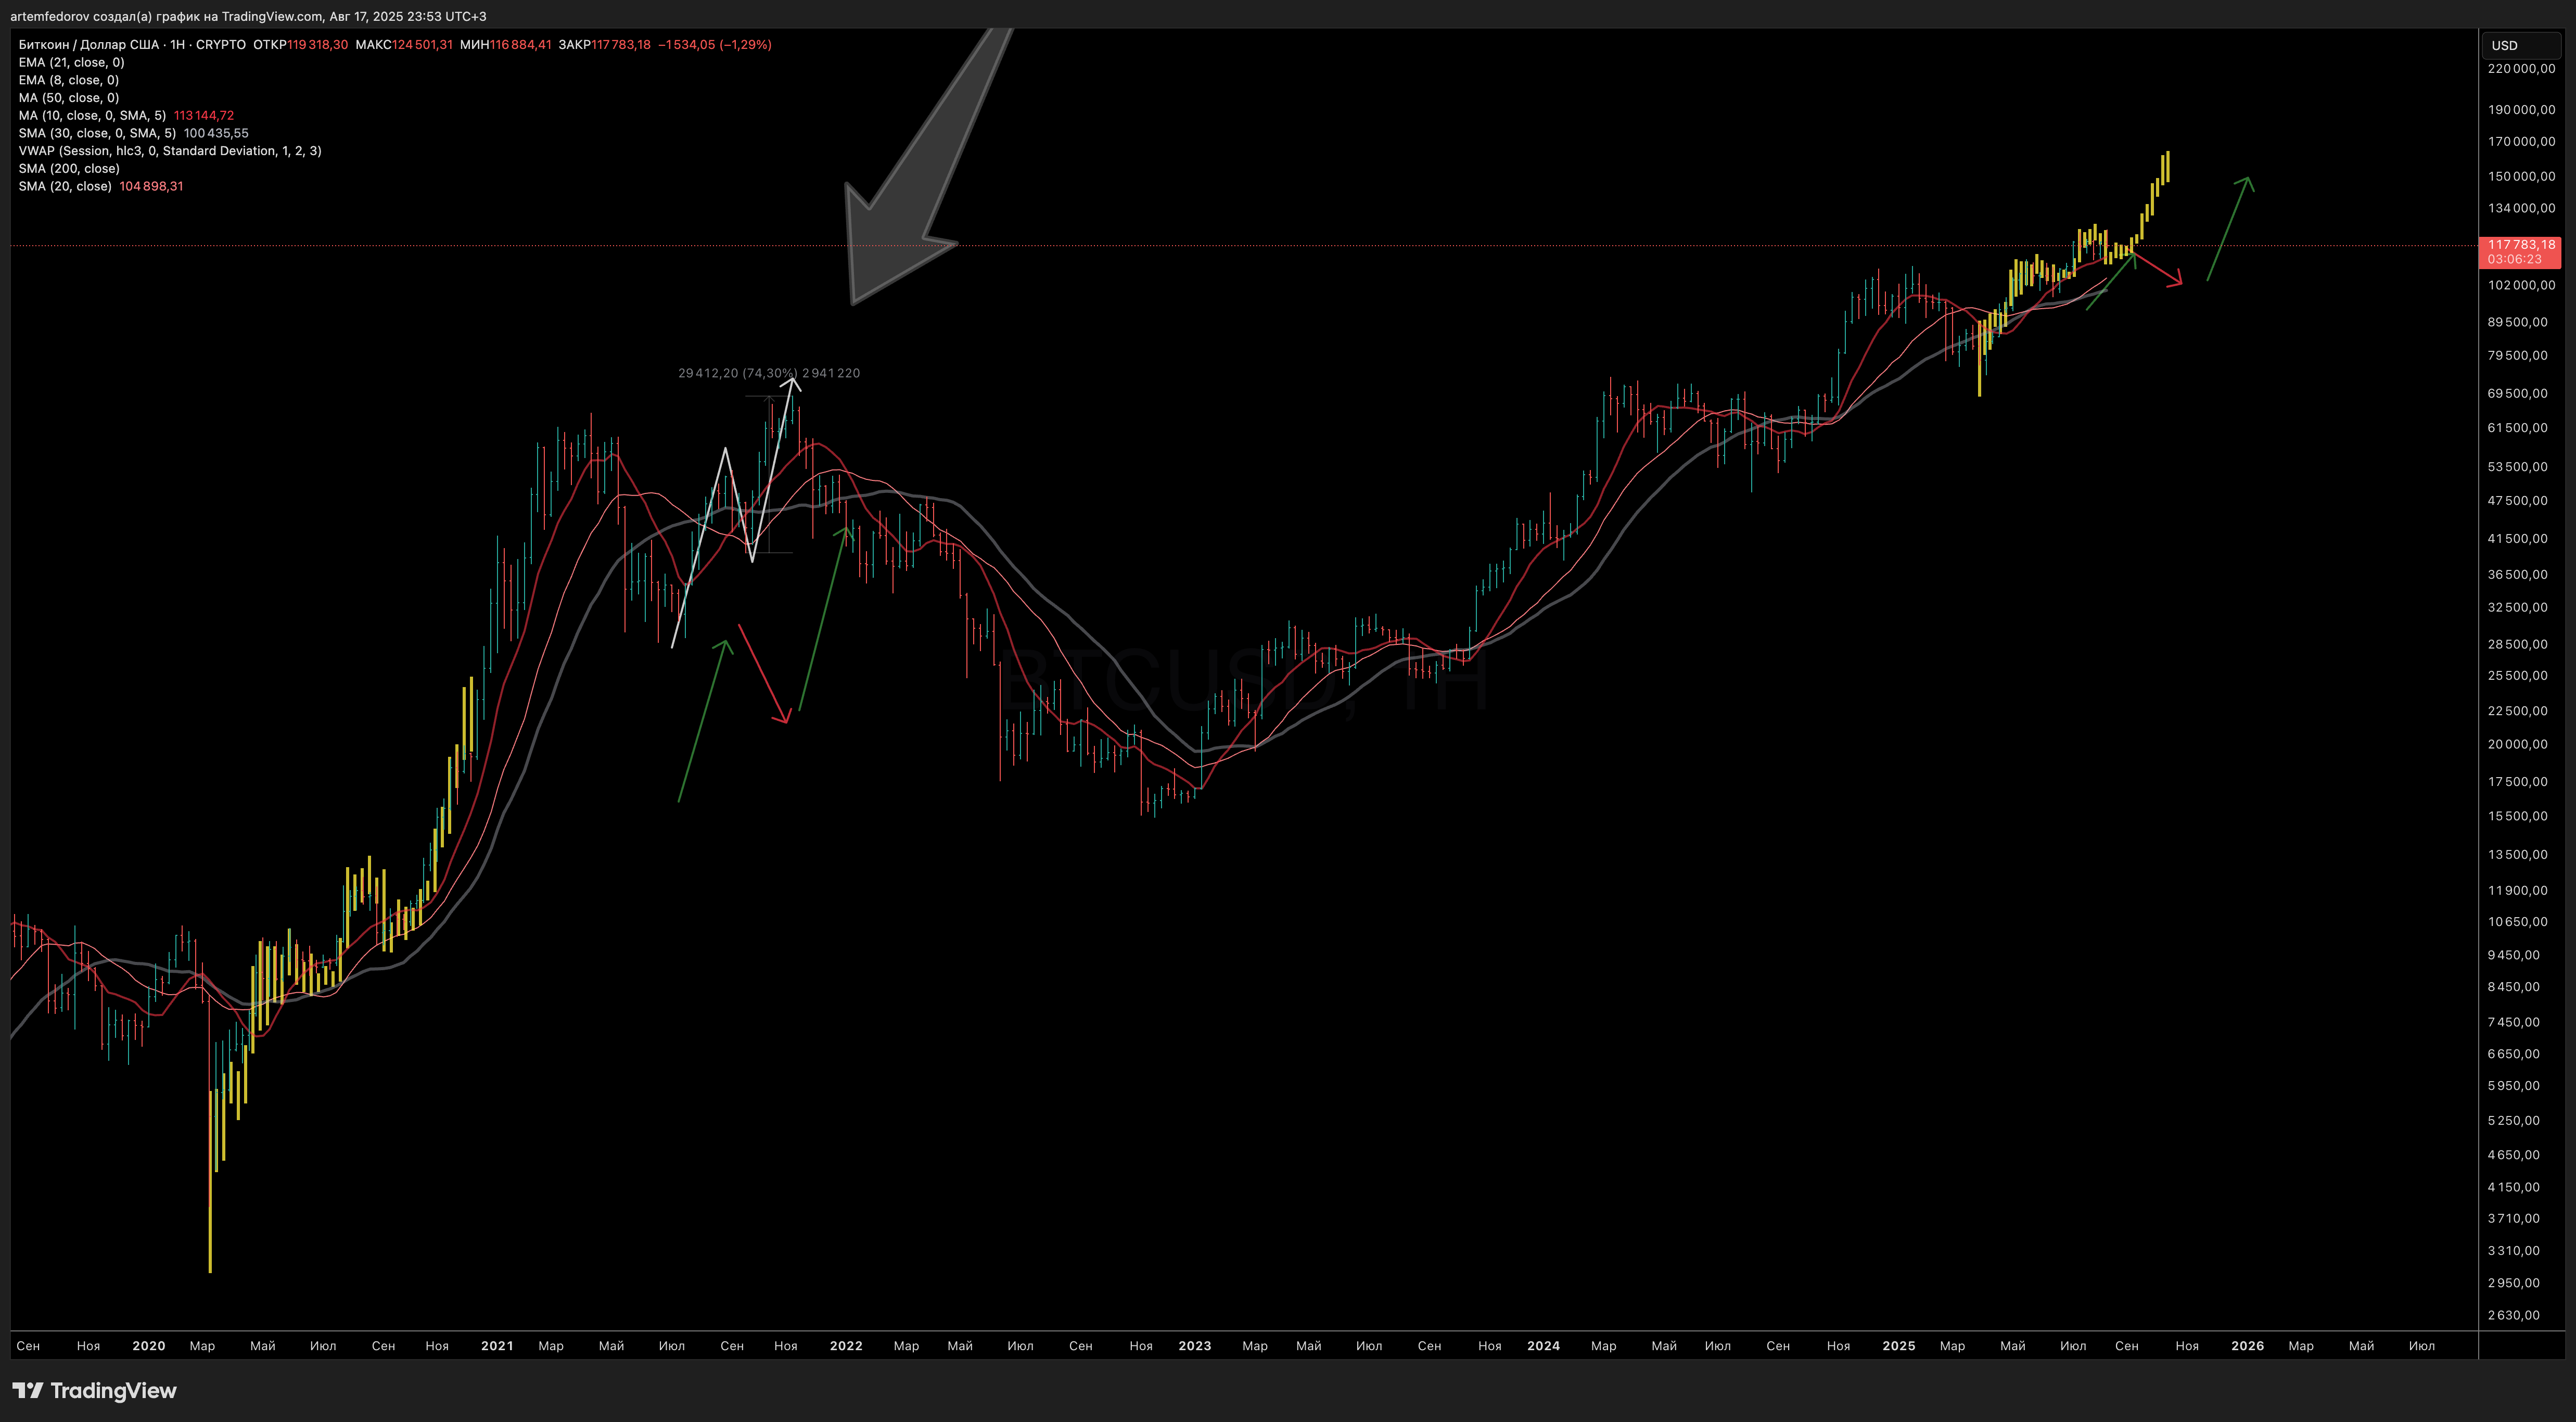The width and height of the screenshot is (2576, 1422).
Task: Click the 2022 label on the time axis
Action: 846,1346
